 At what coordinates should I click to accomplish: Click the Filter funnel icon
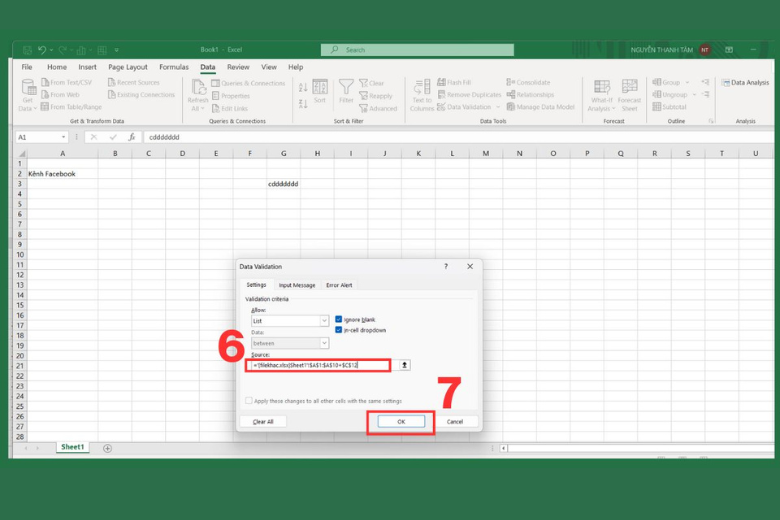click(x=346, y=90)
